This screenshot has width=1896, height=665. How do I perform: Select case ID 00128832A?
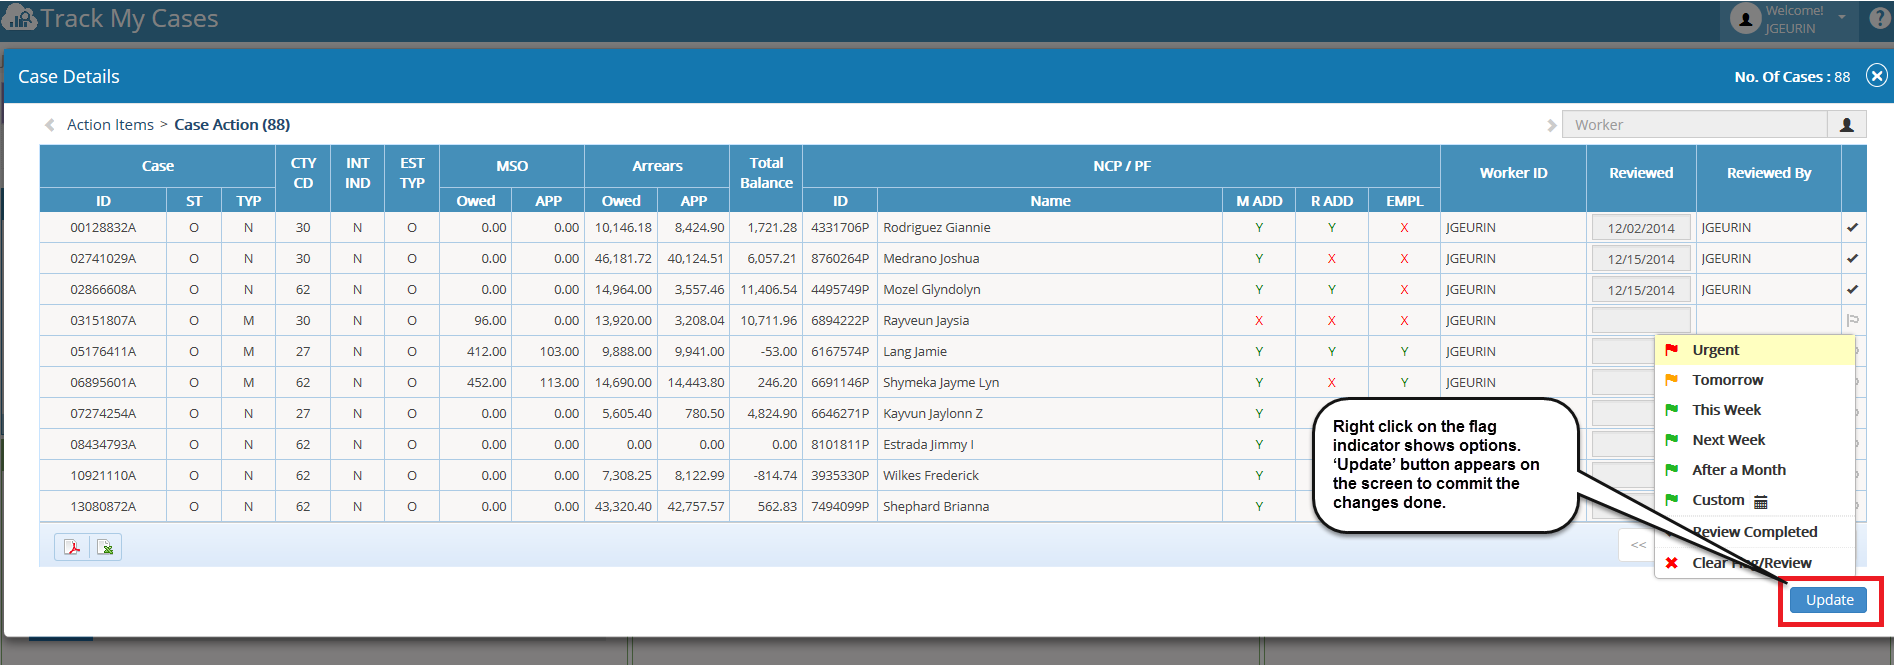(x=103, y=228)
